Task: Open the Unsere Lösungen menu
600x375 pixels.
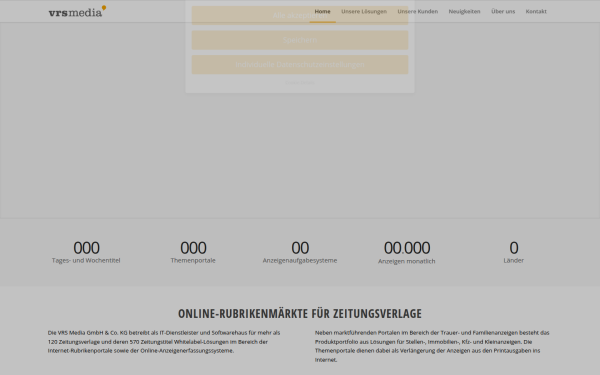Action: [x=364, y=11]
